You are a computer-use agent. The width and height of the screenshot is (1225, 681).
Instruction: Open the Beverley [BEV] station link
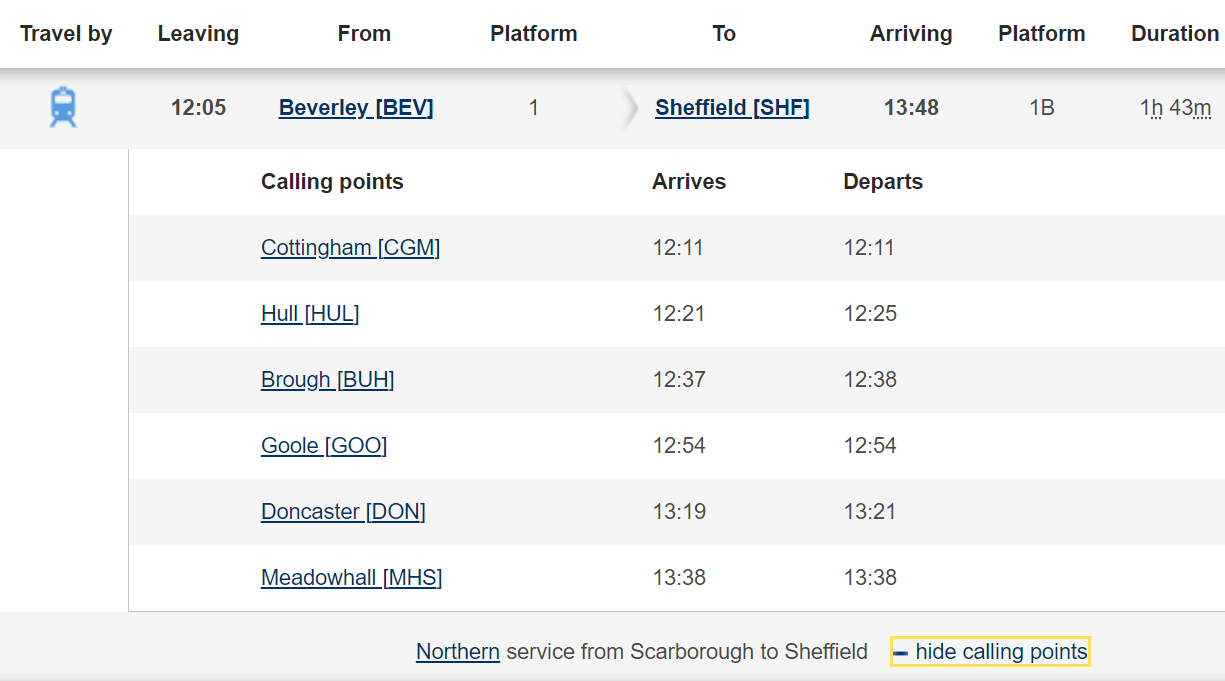pyautogui.click(x=356, y=108)
